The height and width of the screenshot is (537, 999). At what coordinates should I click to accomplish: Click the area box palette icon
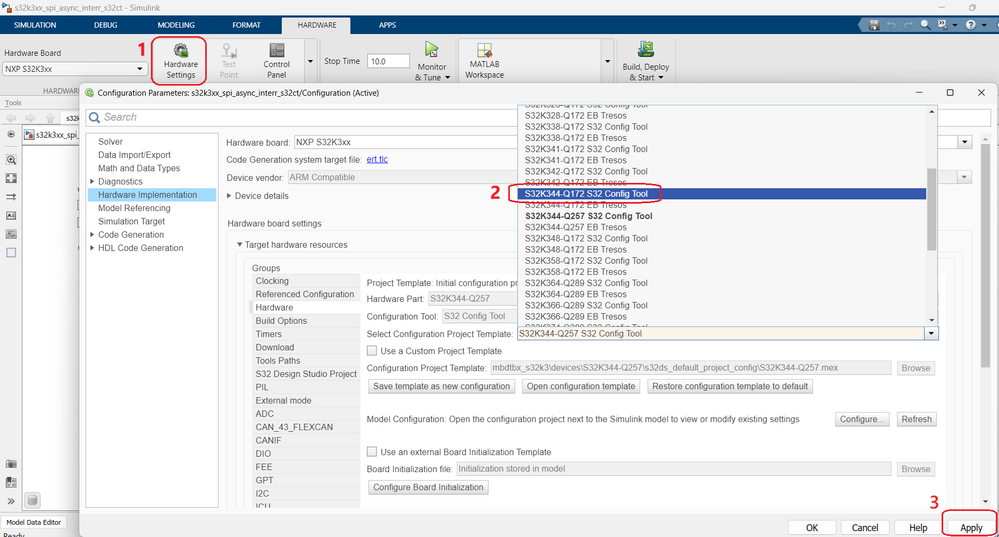click(x=11, y=252)
